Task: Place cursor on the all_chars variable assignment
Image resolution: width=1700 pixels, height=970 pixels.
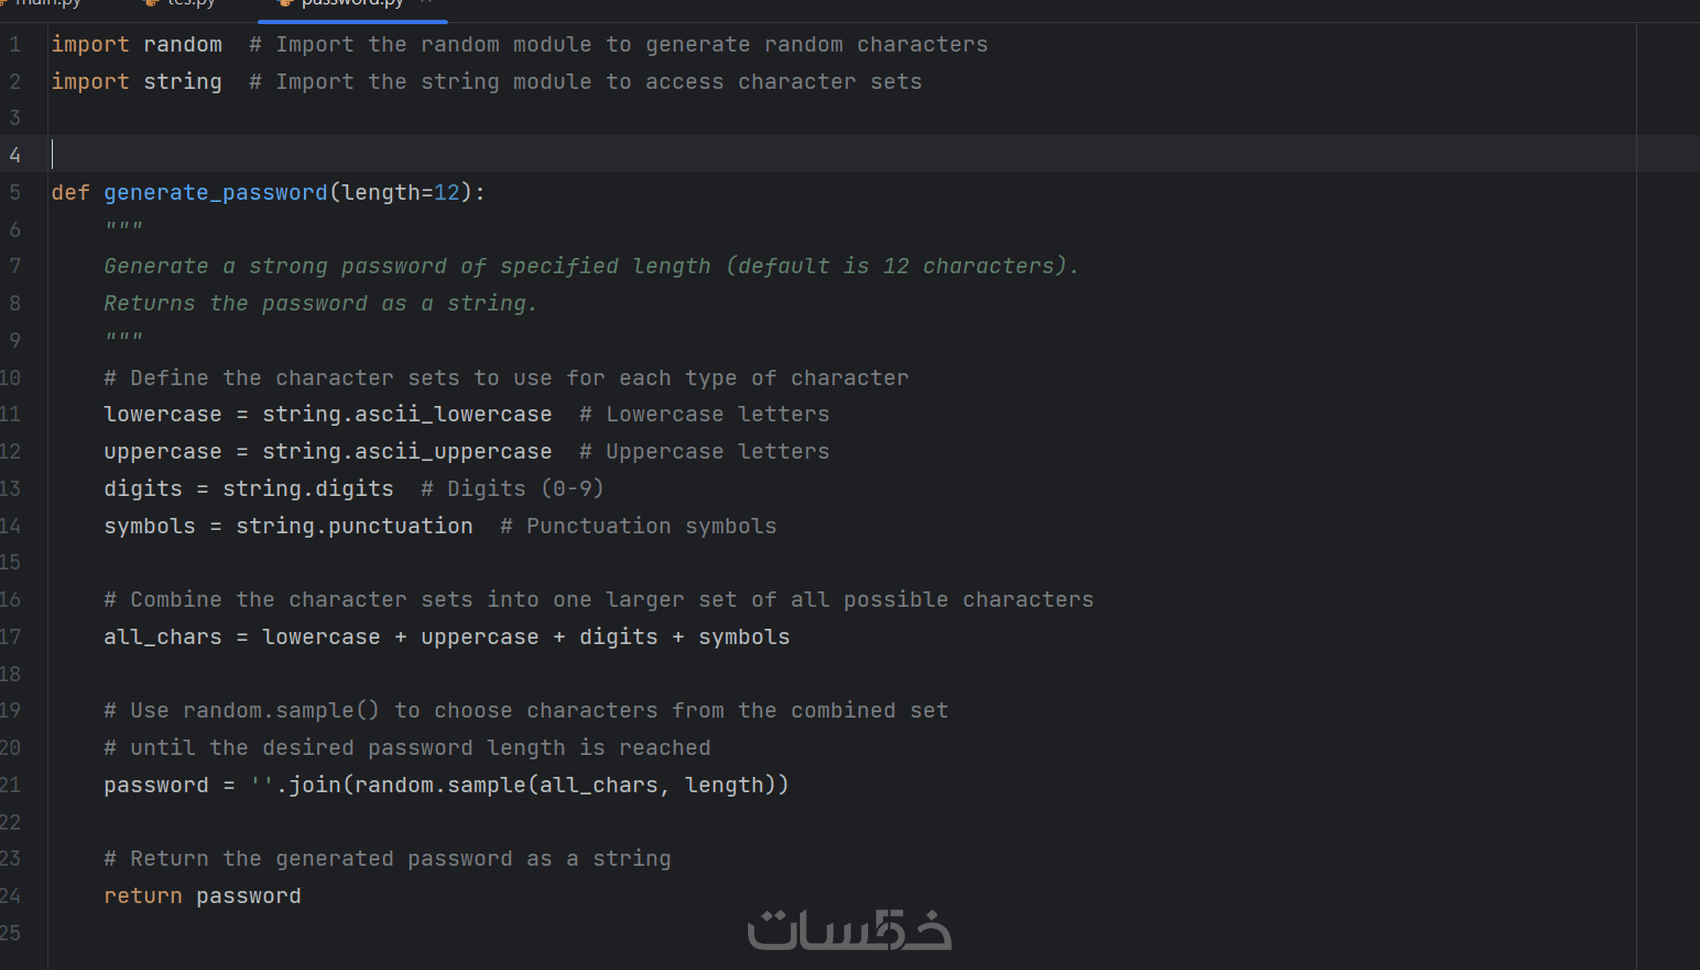Action: (x=162, y=637)
